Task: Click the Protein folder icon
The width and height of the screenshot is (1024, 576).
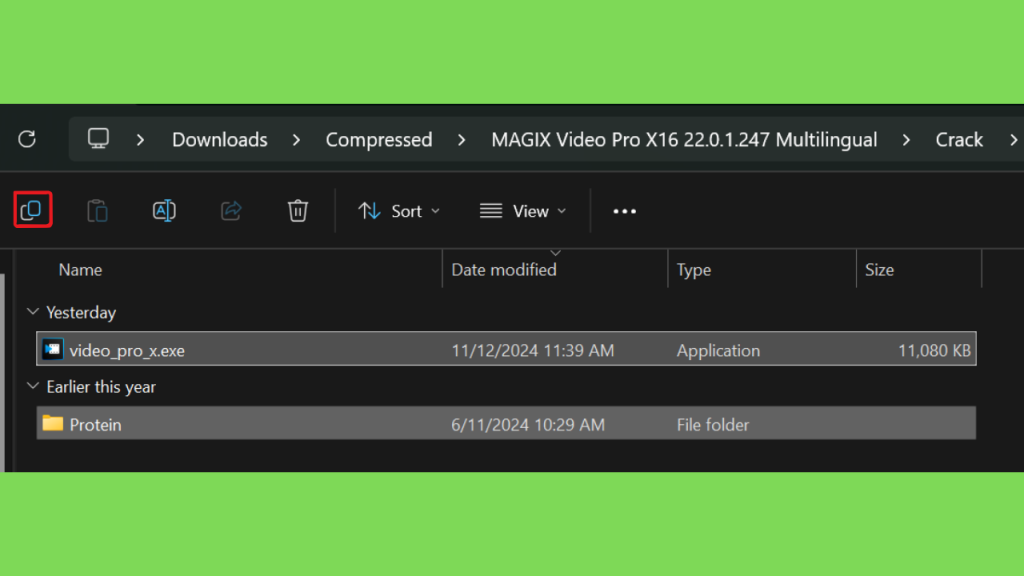Action: (x=53, y=423)
